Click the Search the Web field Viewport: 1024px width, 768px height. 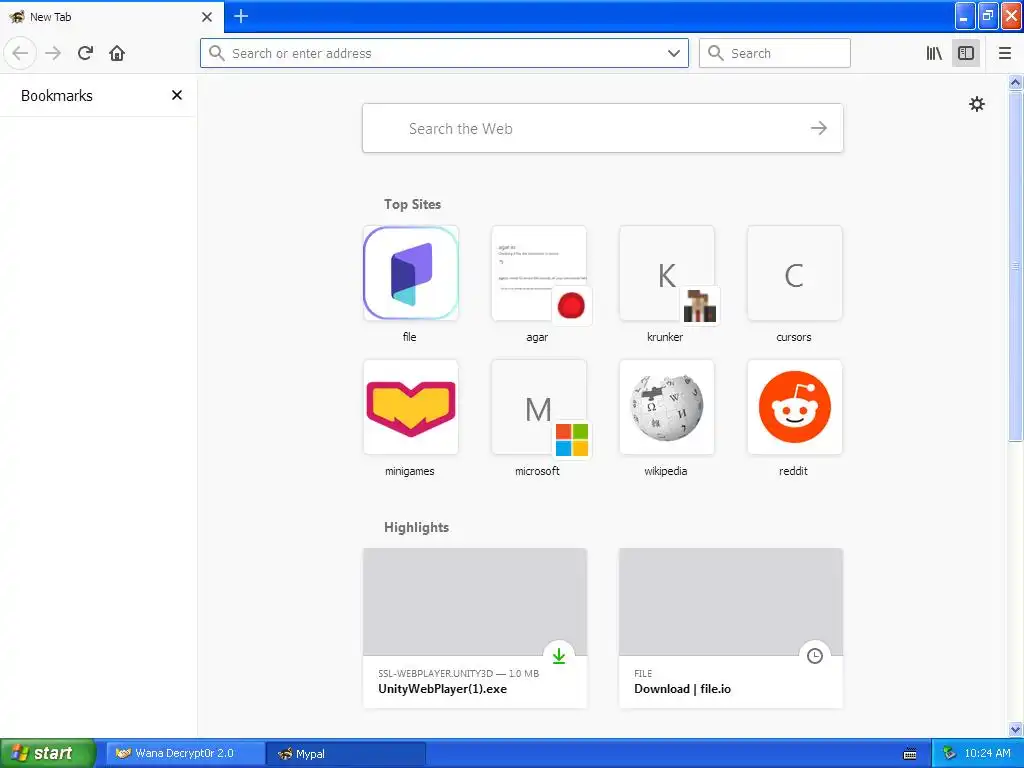(x=602, y=129)
